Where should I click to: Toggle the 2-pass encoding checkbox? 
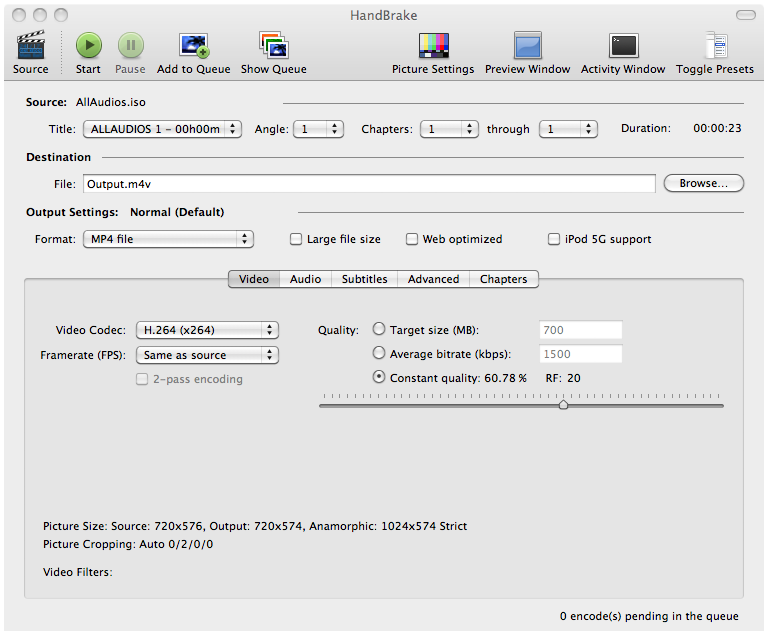pos(142,379)
